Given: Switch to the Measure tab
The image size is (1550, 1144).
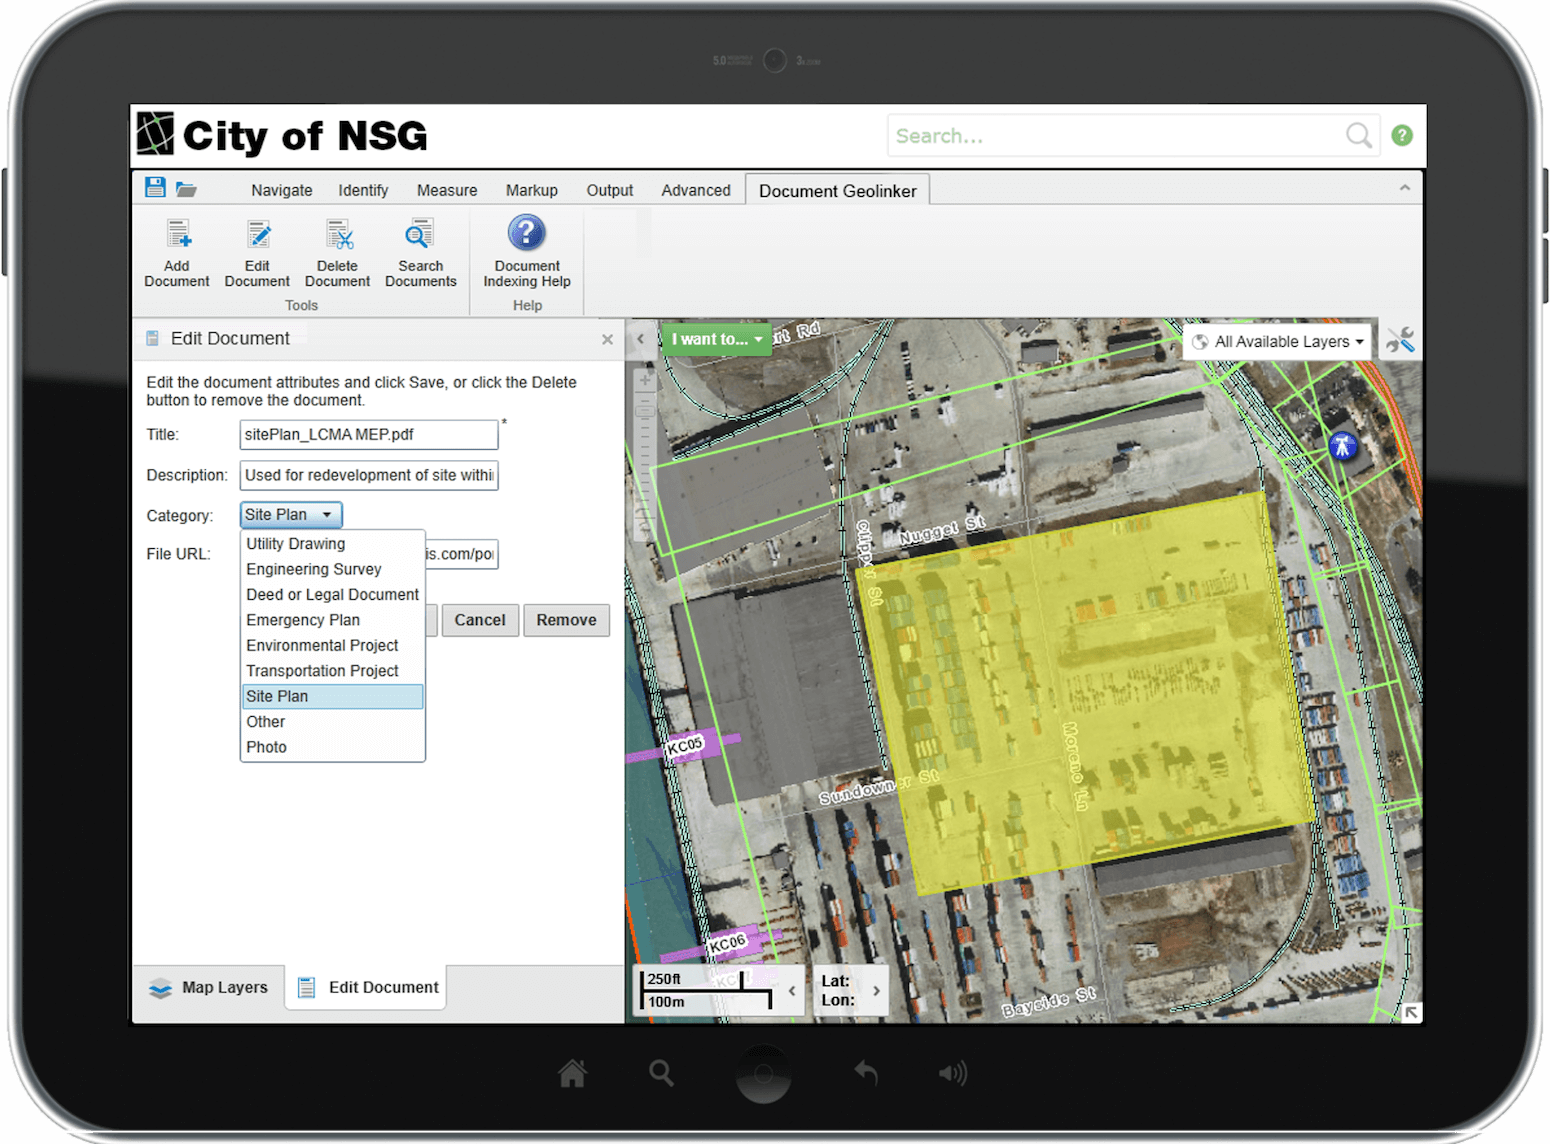Looking at the screenshot, I should pos(447,190).
